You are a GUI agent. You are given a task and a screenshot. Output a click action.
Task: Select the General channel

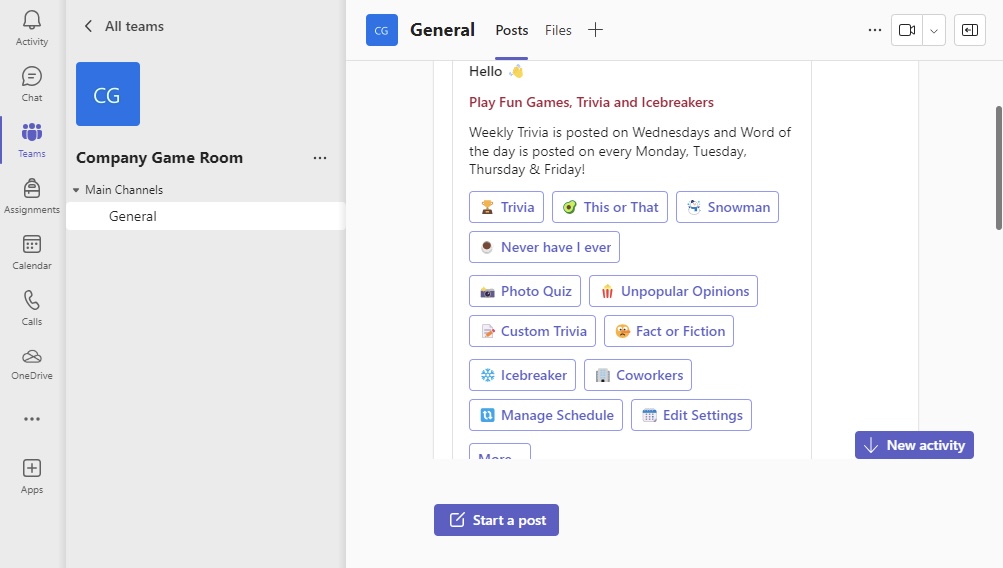205,216
